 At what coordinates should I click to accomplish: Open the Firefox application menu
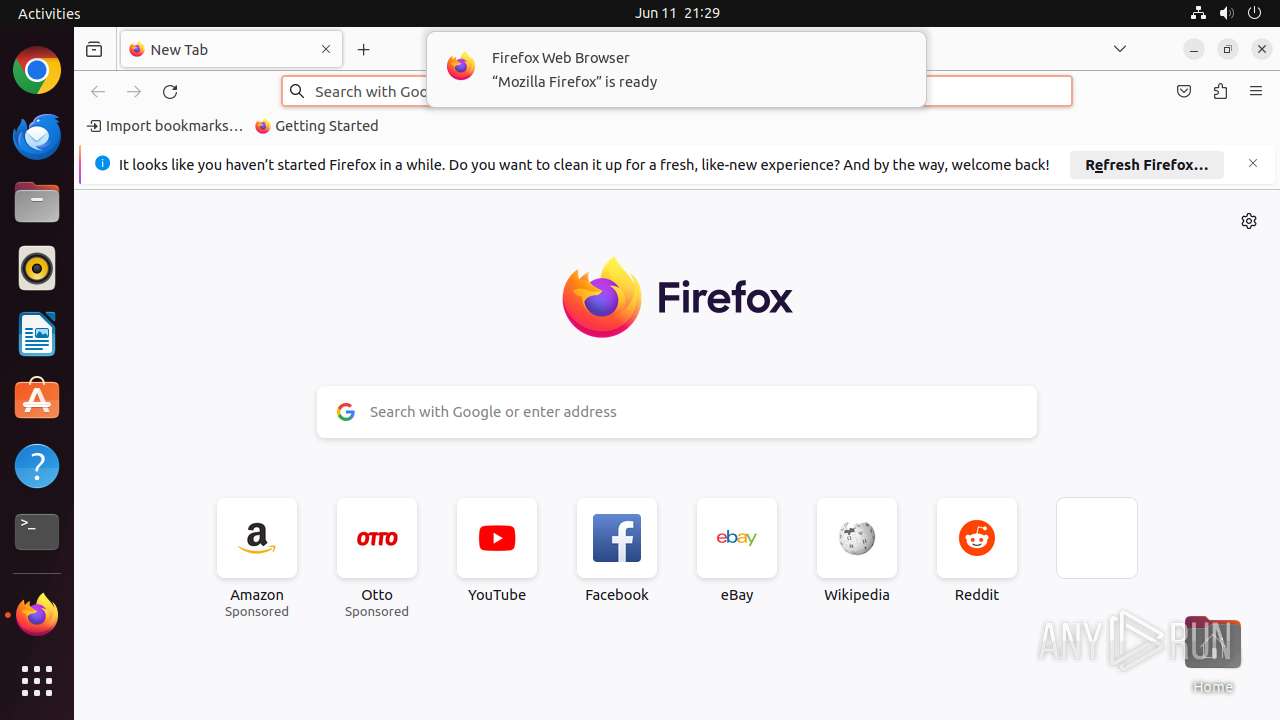pyautogui.click(x=1256, y=92)
